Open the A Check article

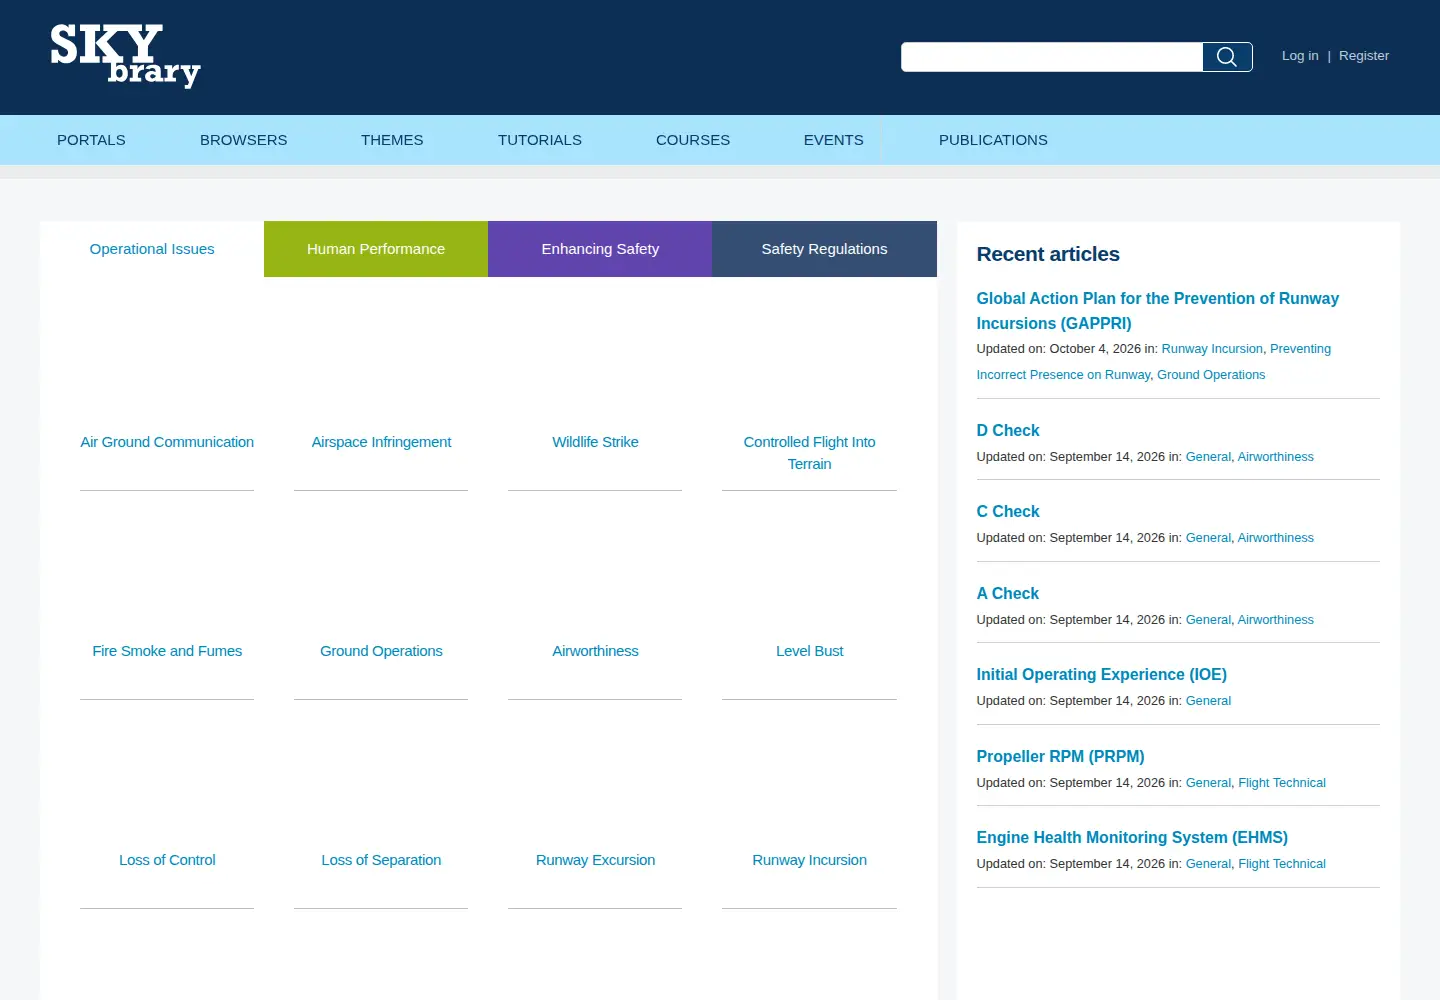point(1007,594)
